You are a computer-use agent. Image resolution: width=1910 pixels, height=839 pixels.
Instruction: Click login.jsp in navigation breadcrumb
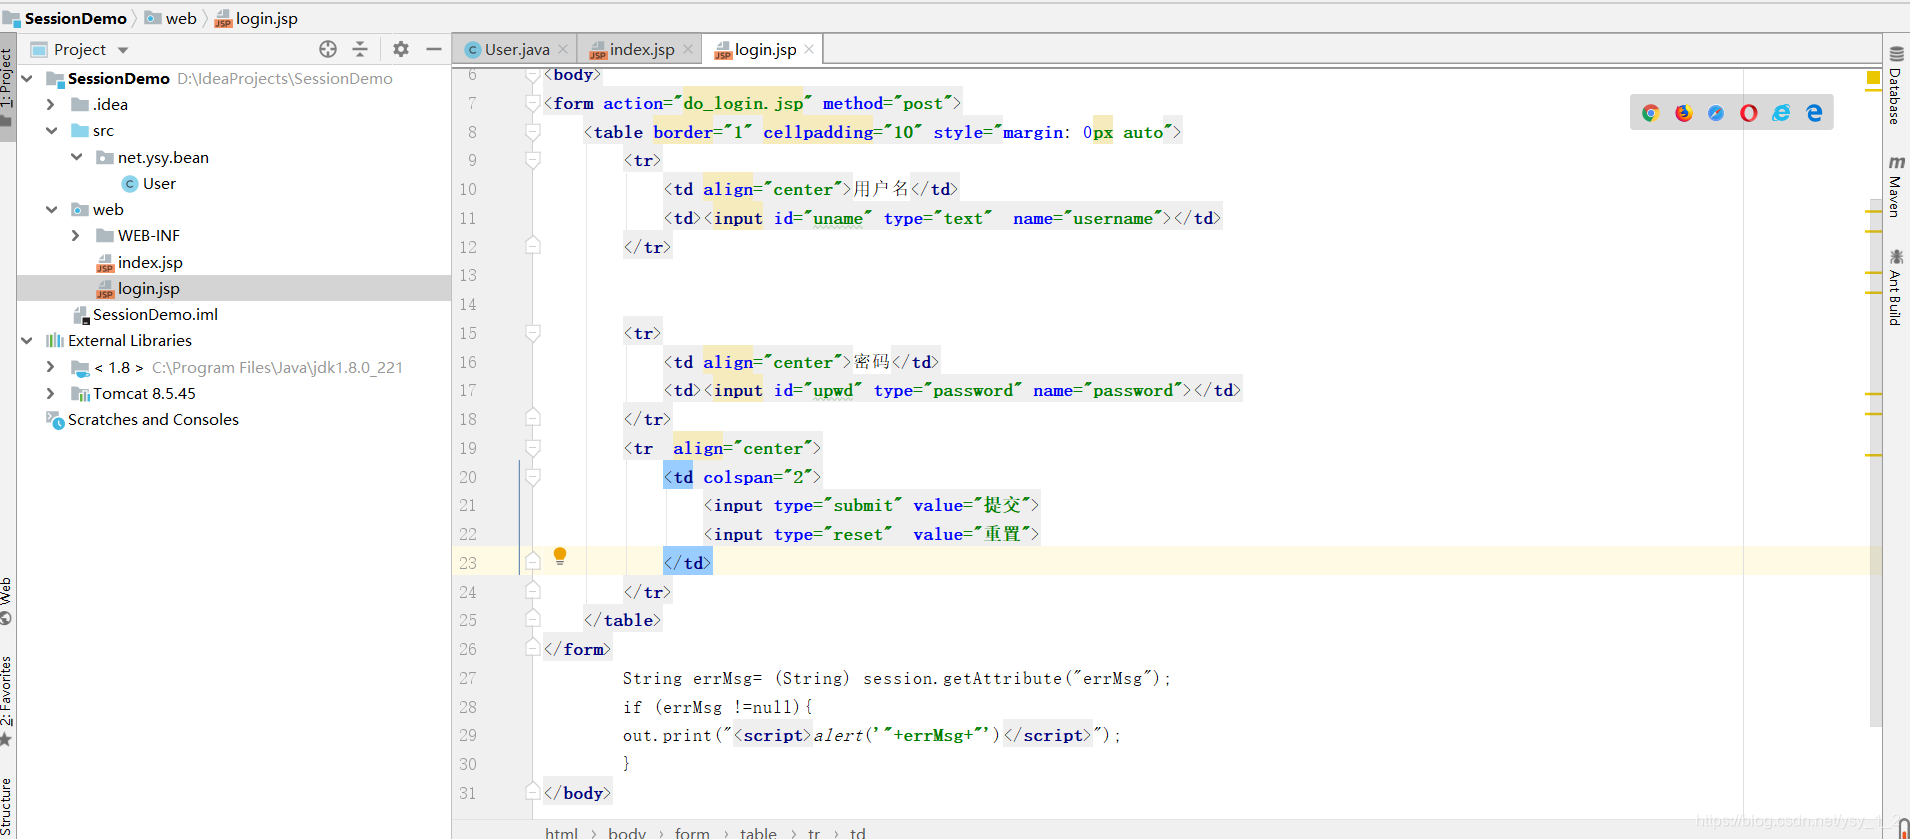(x=266, y=18)
